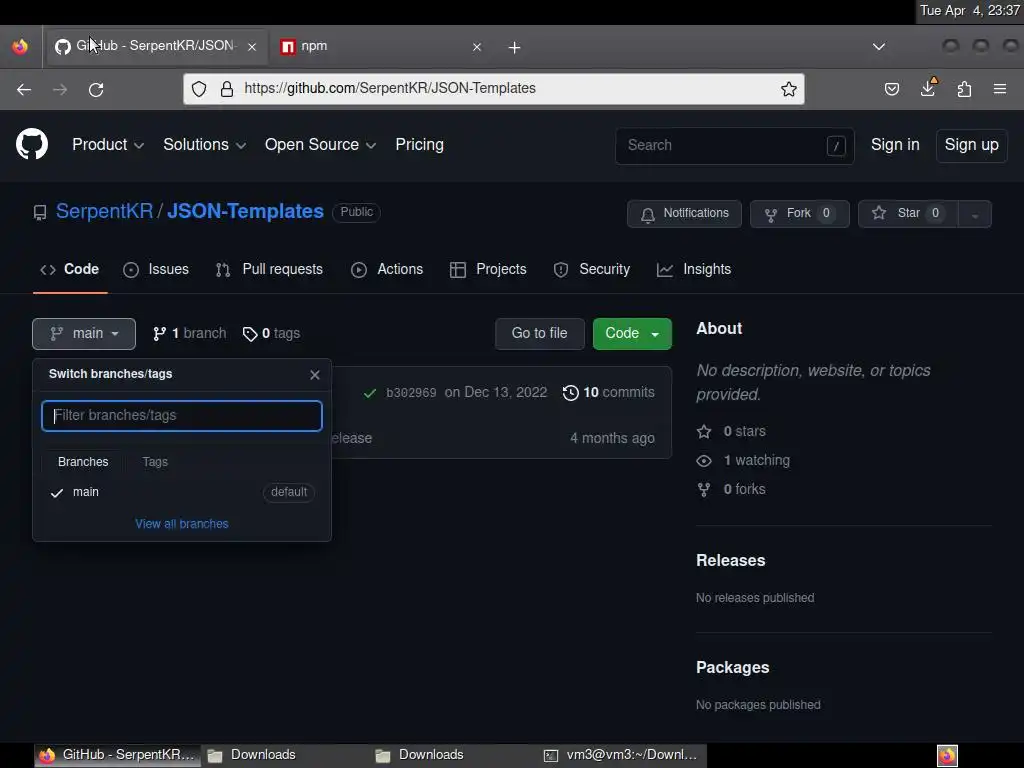Reload the page
This screenshot has width=1024, height=768.
click(96, 89)
